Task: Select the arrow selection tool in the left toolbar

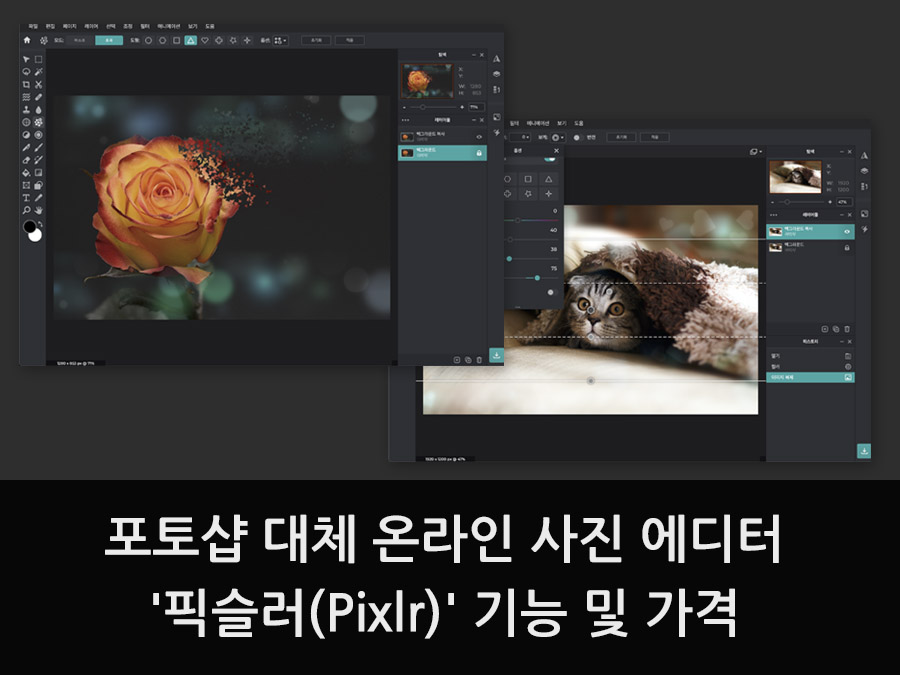Action: (26, 60)
